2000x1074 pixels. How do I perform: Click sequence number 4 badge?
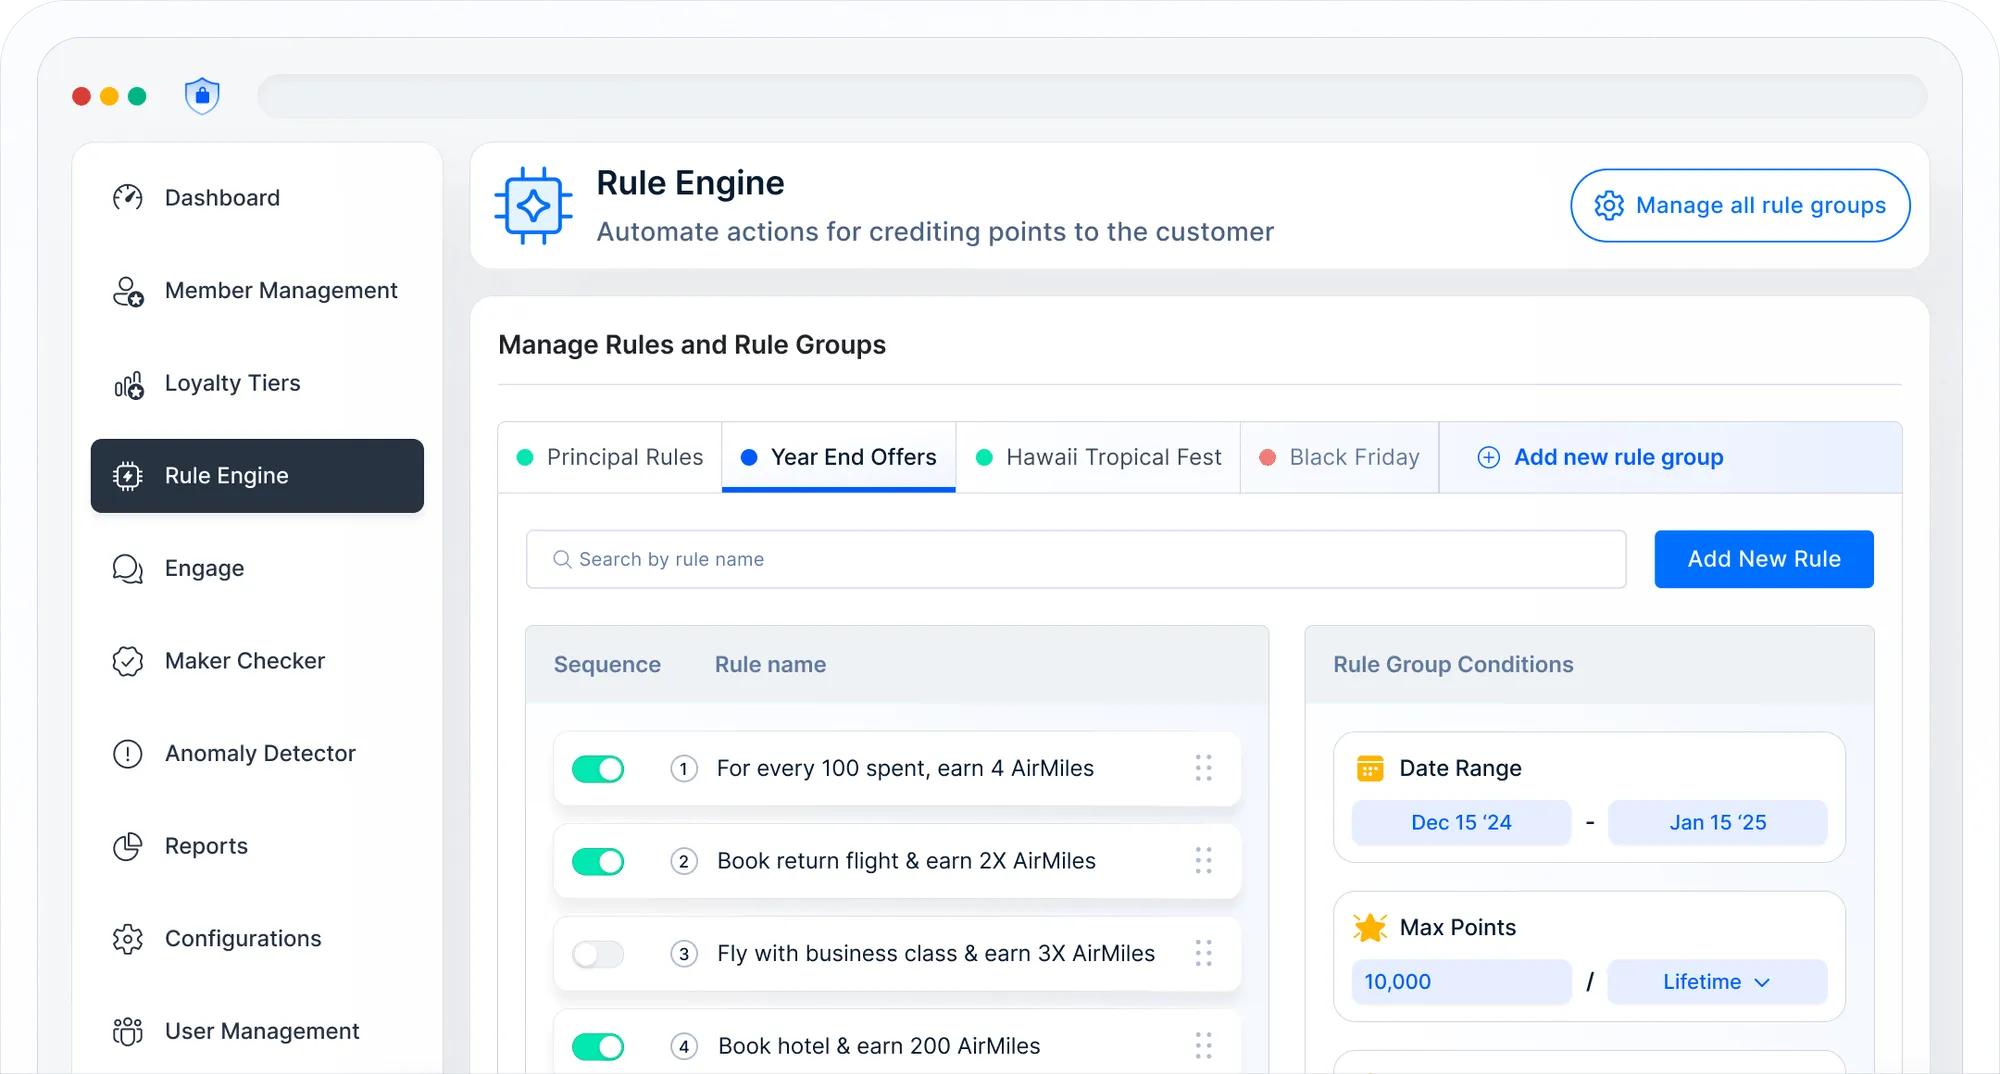(684, 1046)
